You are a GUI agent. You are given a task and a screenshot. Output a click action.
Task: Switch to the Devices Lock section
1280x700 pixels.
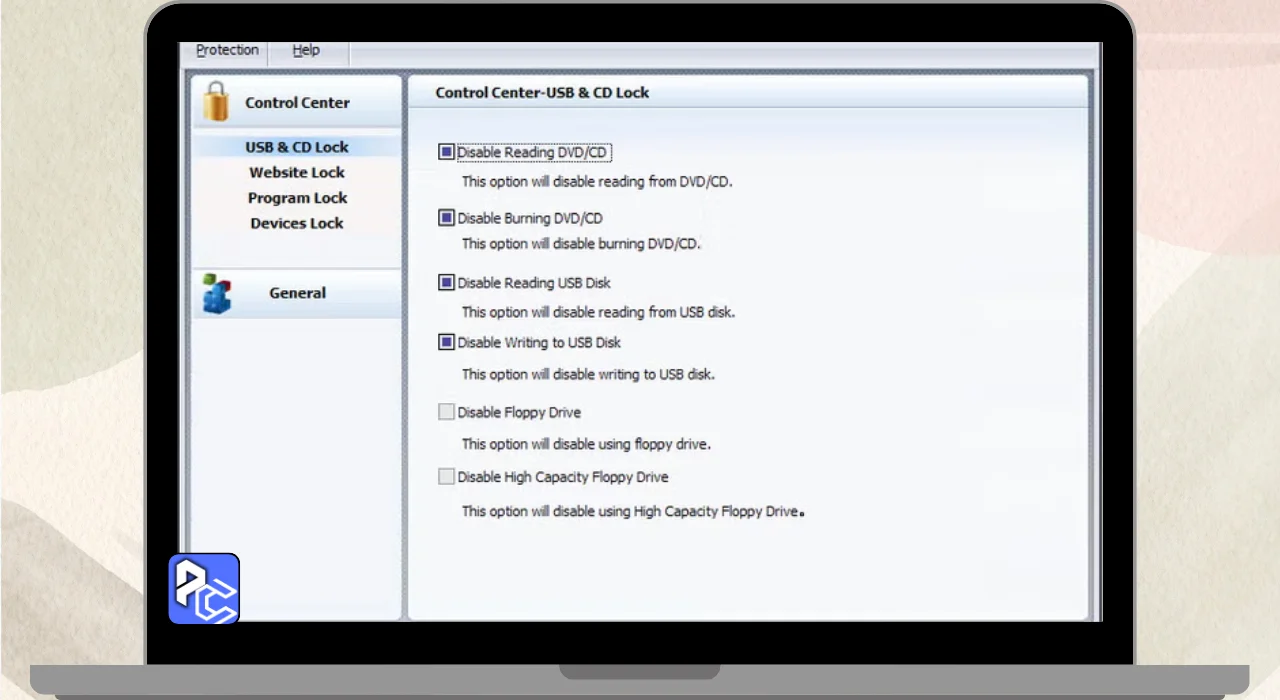[x=297, y=223]
